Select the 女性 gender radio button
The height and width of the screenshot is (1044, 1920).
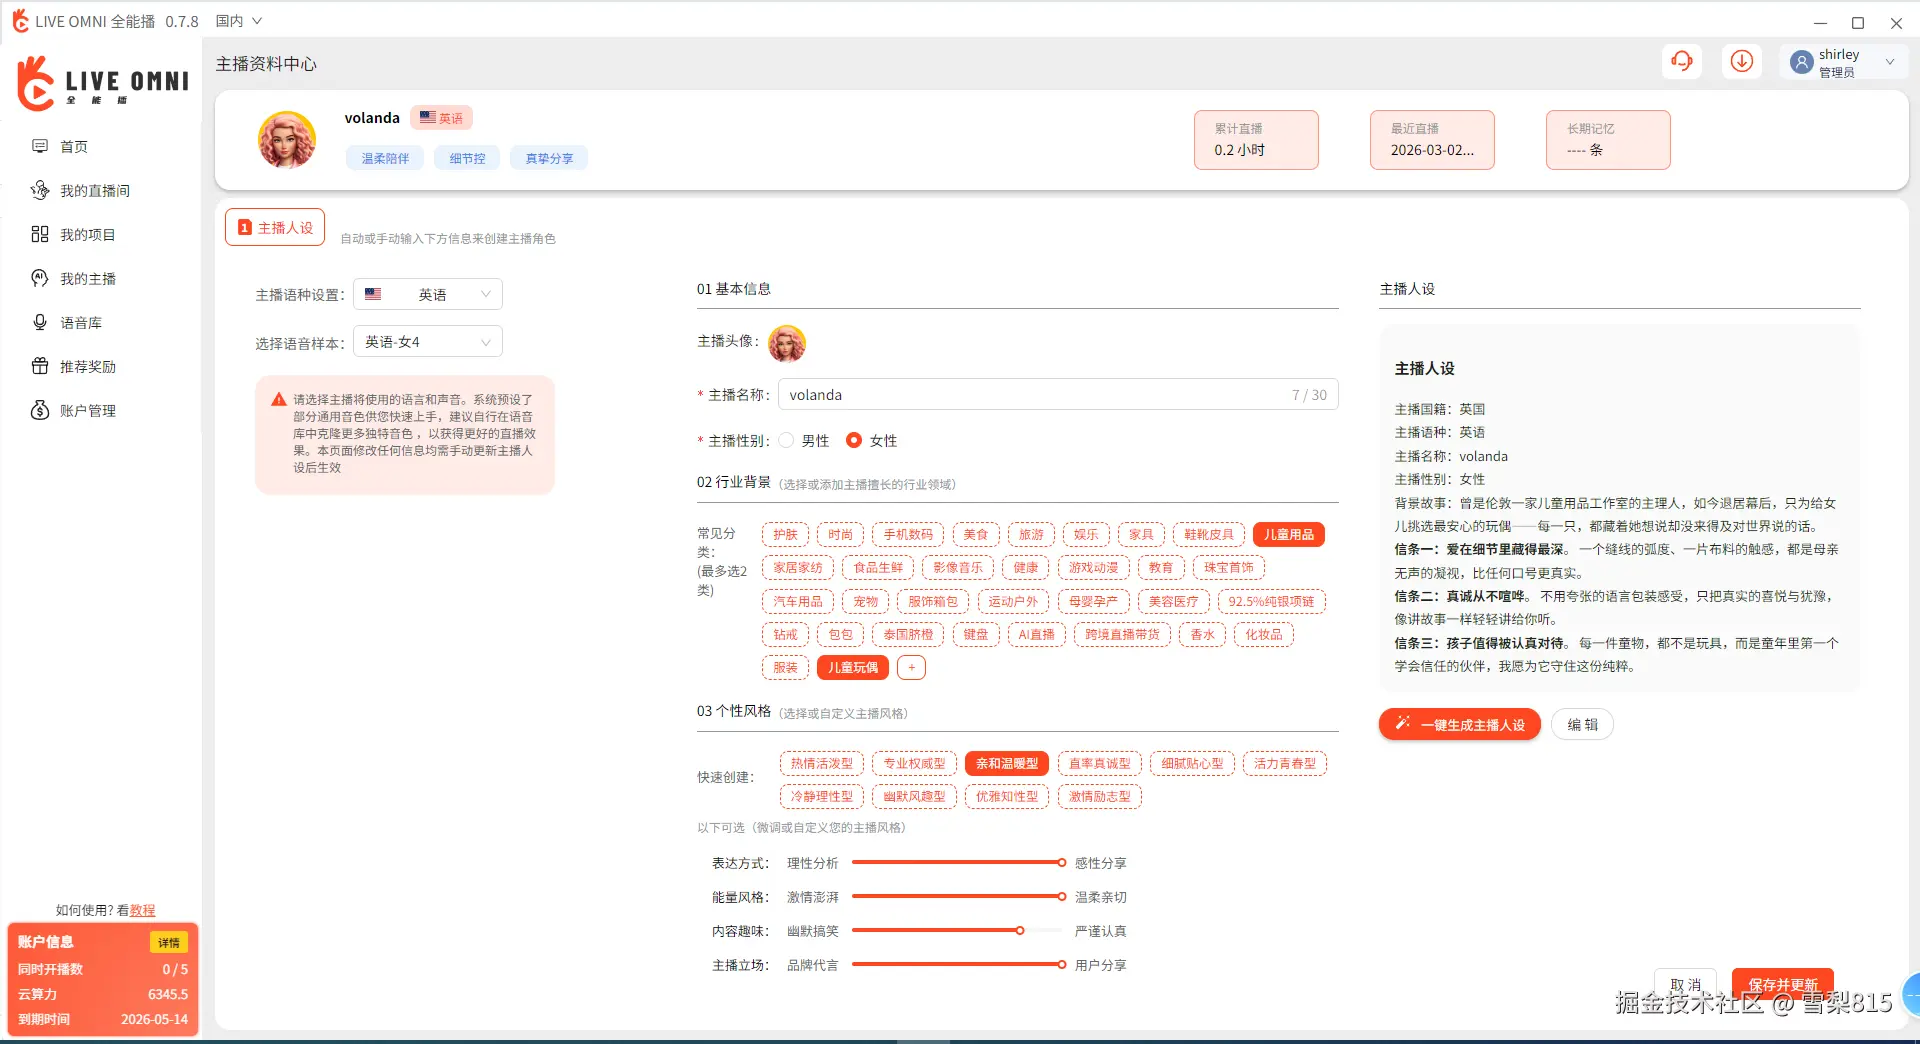(854, 440)
